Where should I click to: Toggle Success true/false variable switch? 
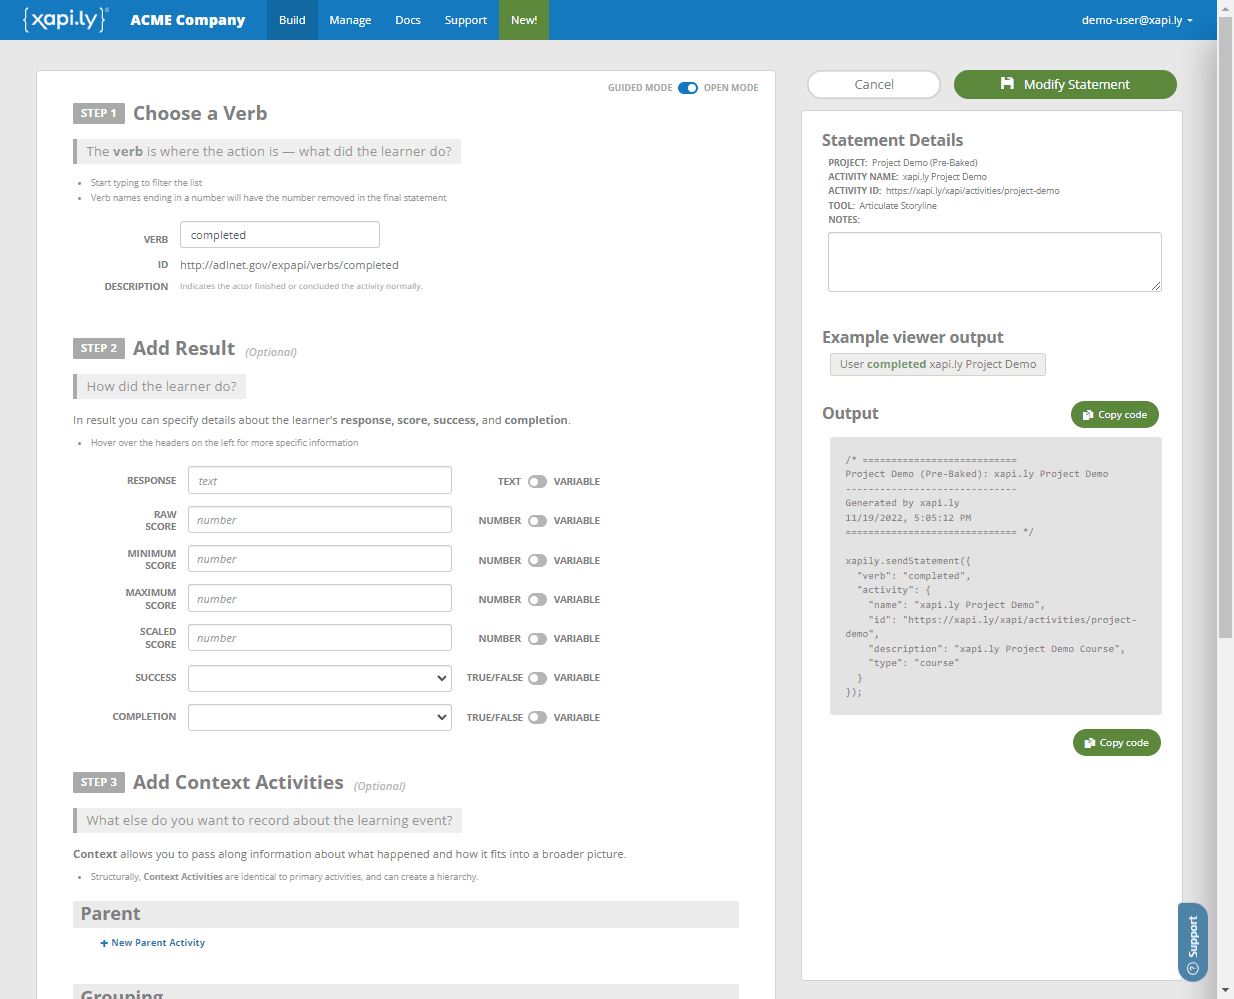click(537, 678)
